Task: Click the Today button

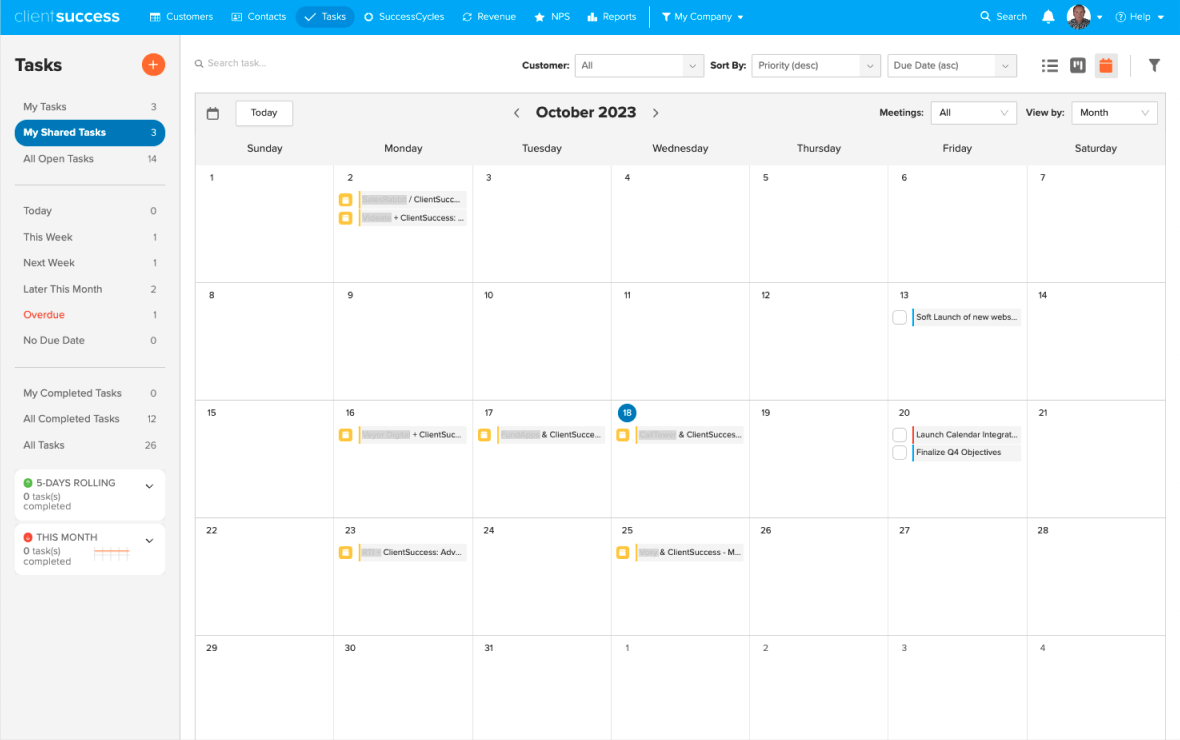Action: pyautogui.click(x=264, y=113)
